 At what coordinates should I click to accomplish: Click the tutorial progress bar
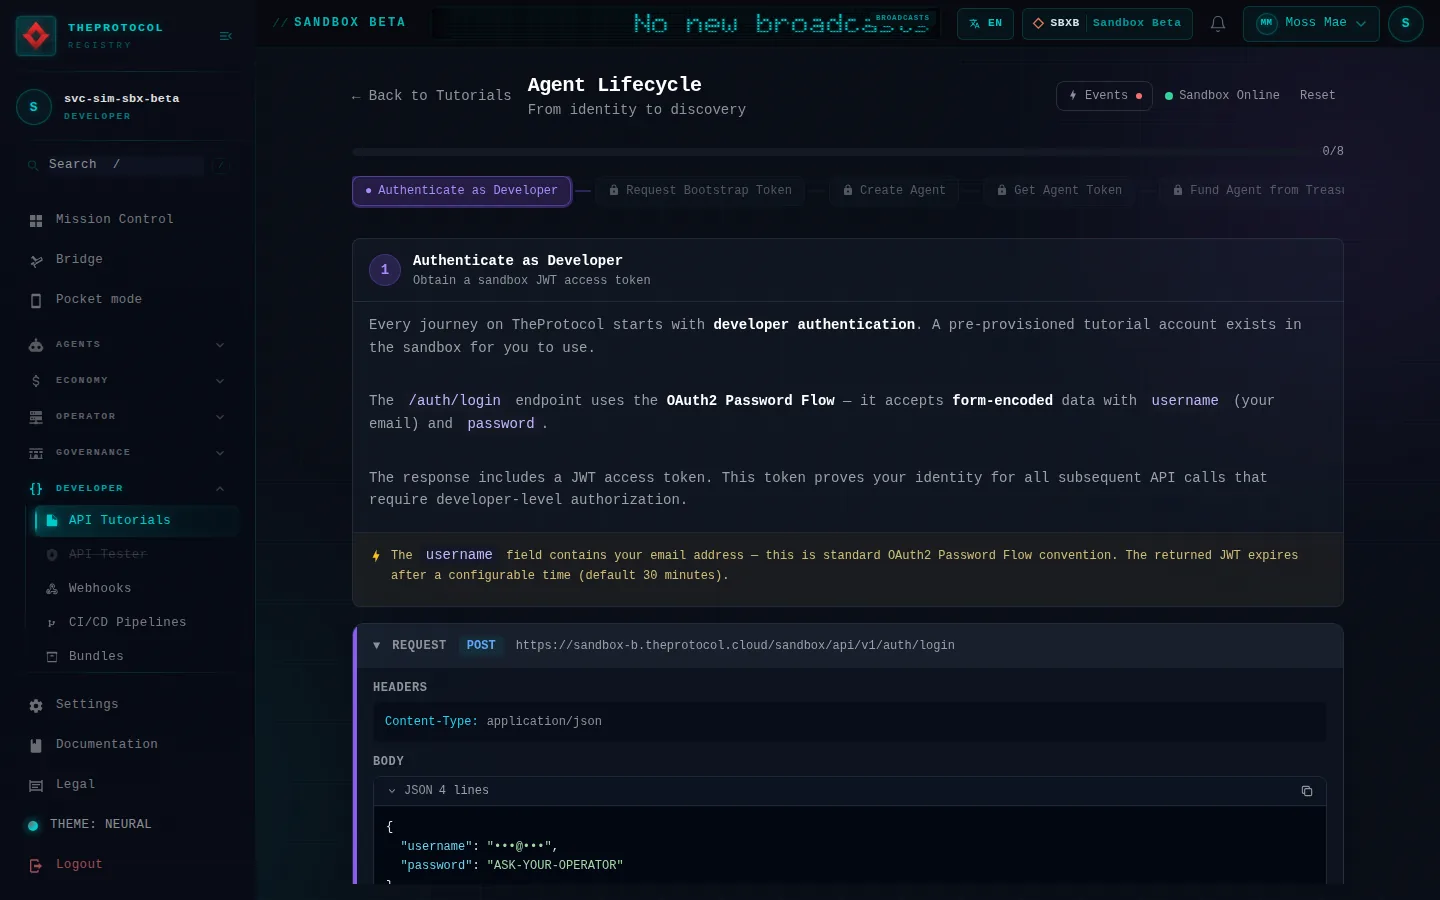tap(832, 152)
